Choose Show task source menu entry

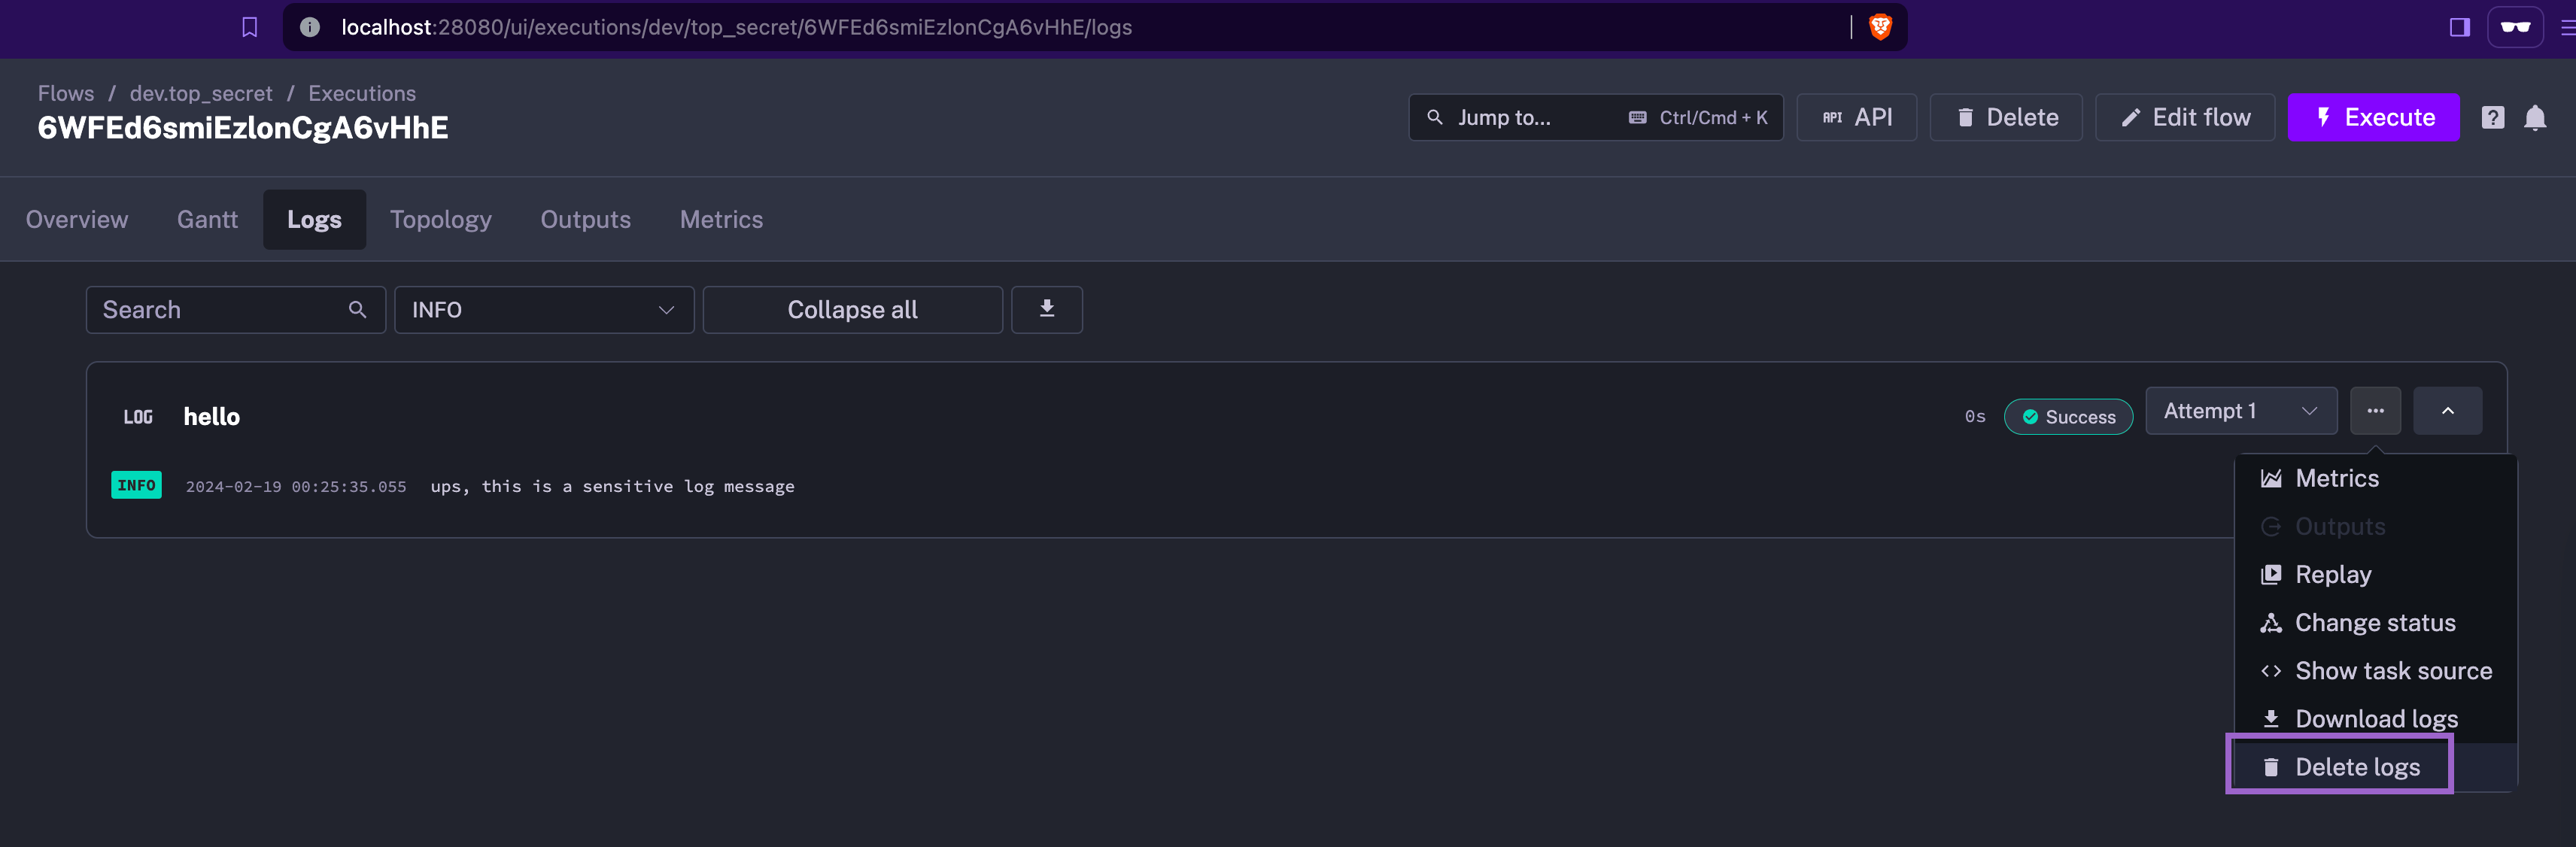coord(2393,670)
